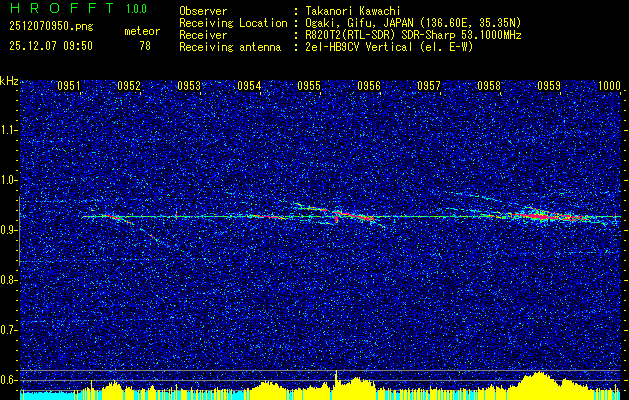Screen dimensions: 629x400
Task: Click the 0.7 frequency axis label
Action: click(x=8, y=330)
